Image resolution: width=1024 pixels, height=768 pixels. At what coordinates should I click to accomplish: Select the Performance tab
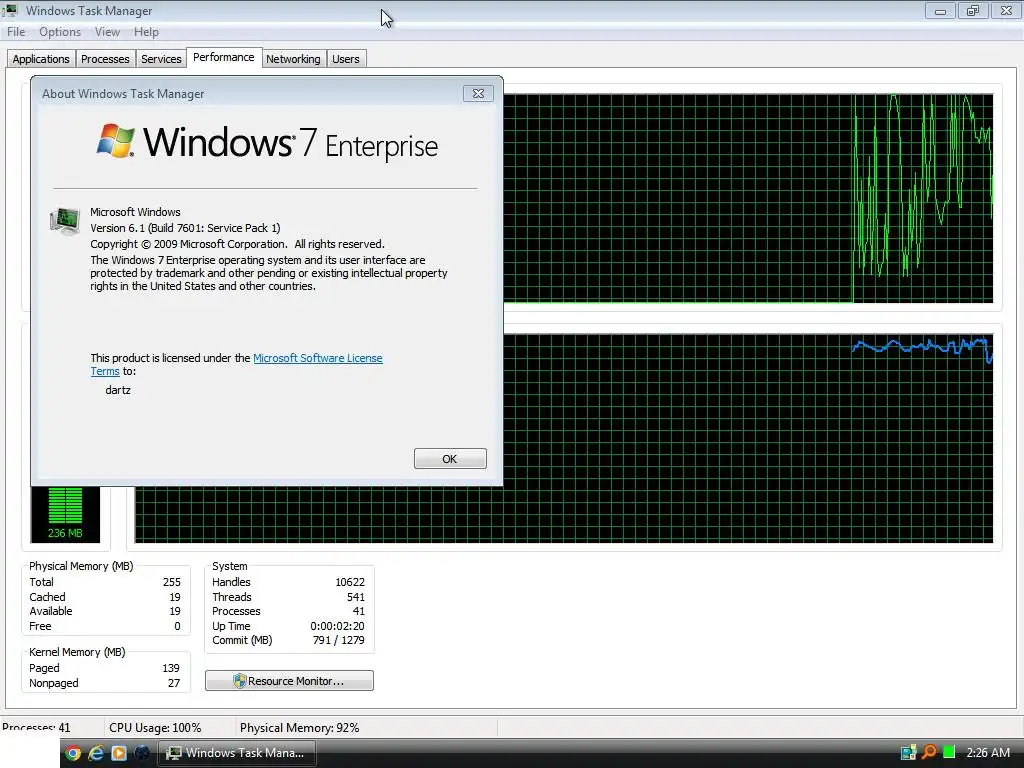(223, 57)
